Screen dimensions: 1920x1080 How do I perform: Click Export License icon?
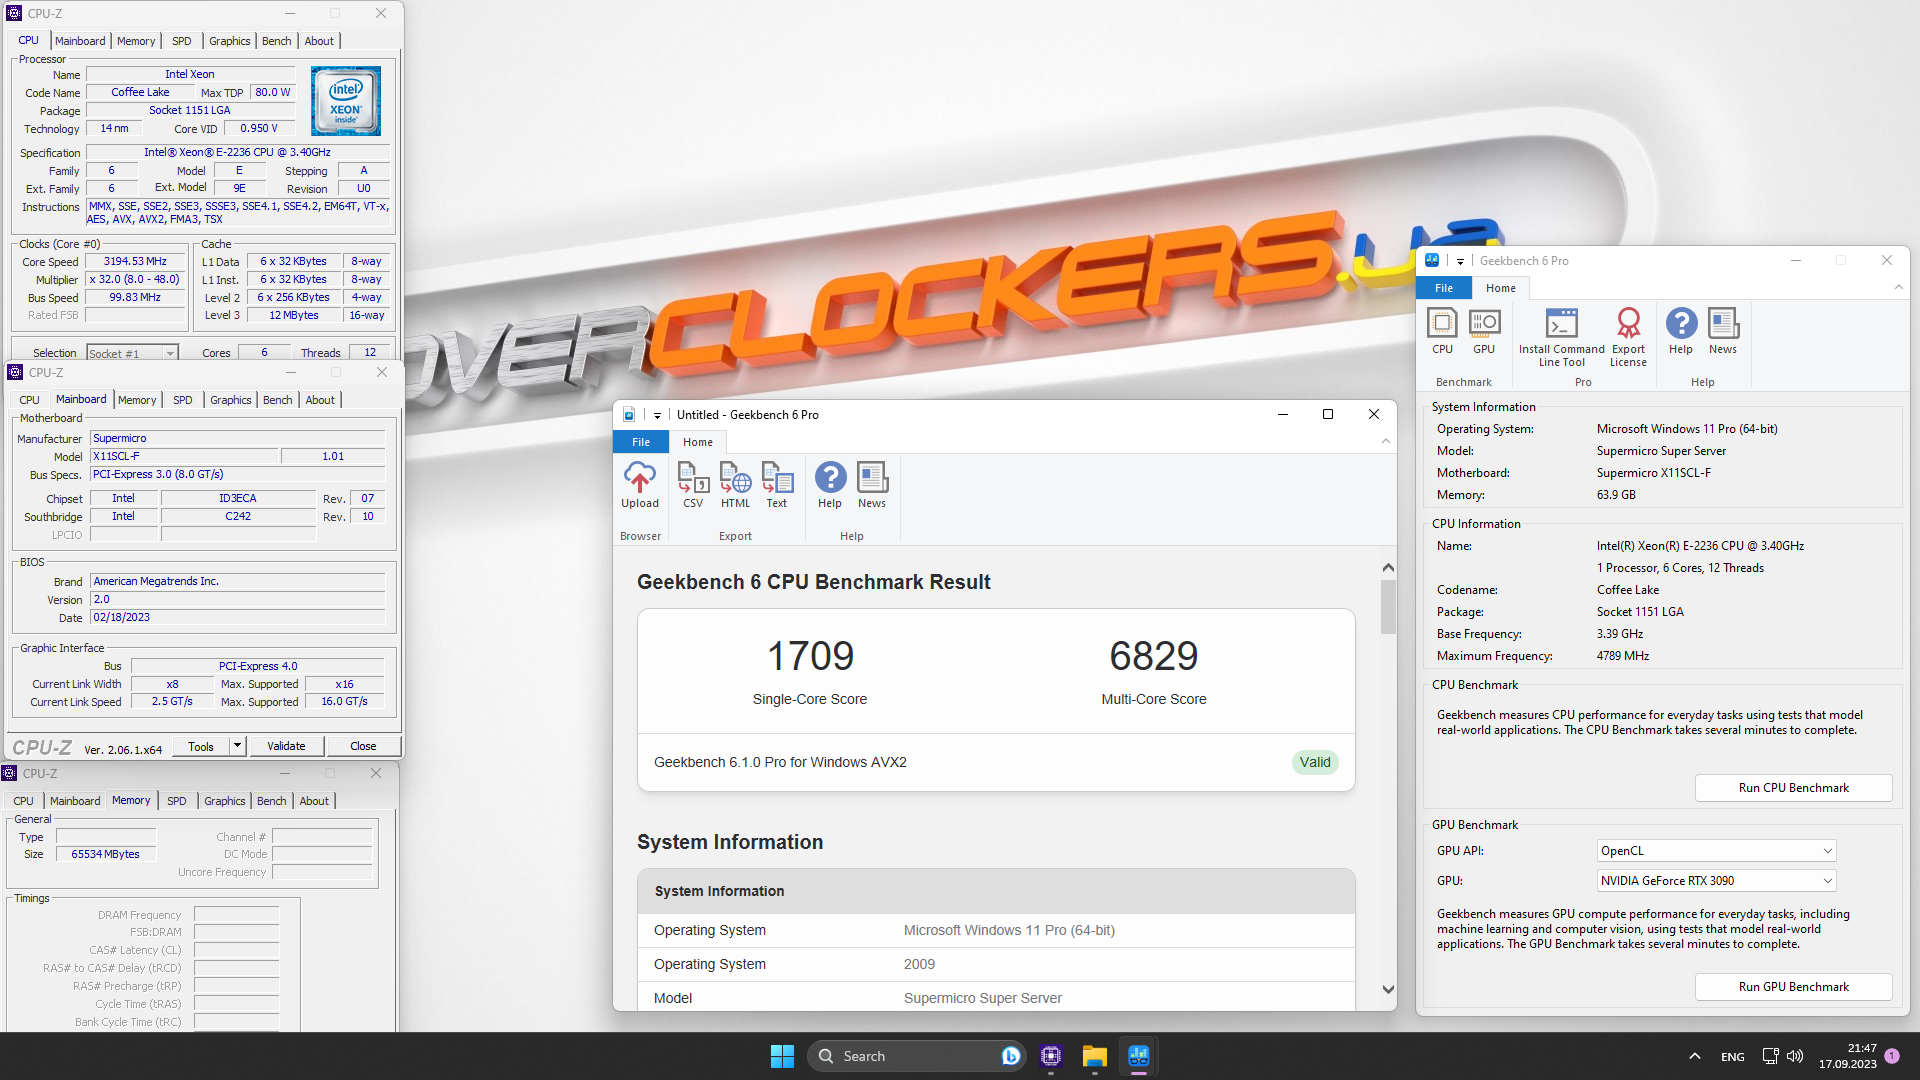tap(1628, 338)
